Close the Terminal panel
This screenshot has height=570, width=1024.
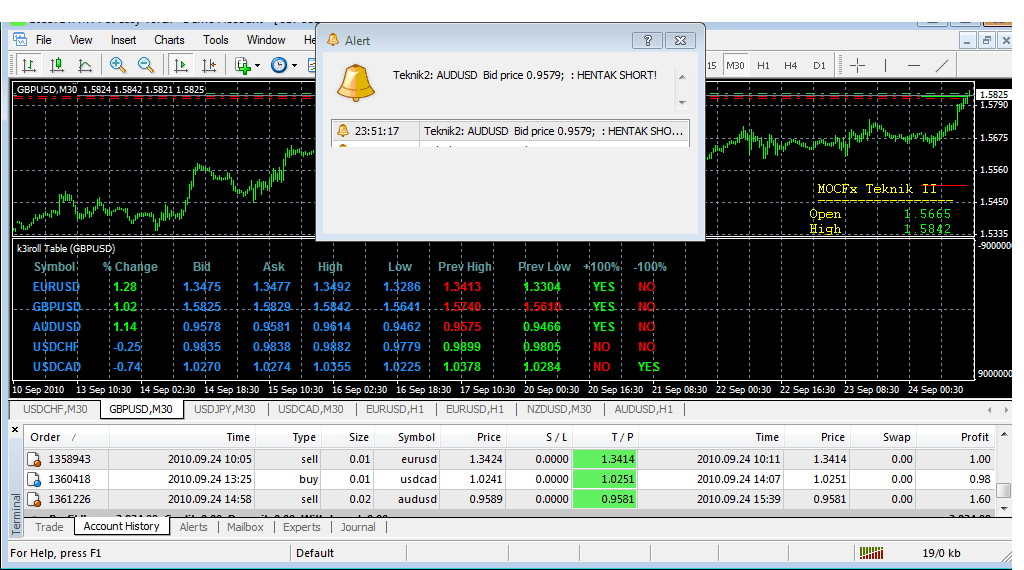15,430
